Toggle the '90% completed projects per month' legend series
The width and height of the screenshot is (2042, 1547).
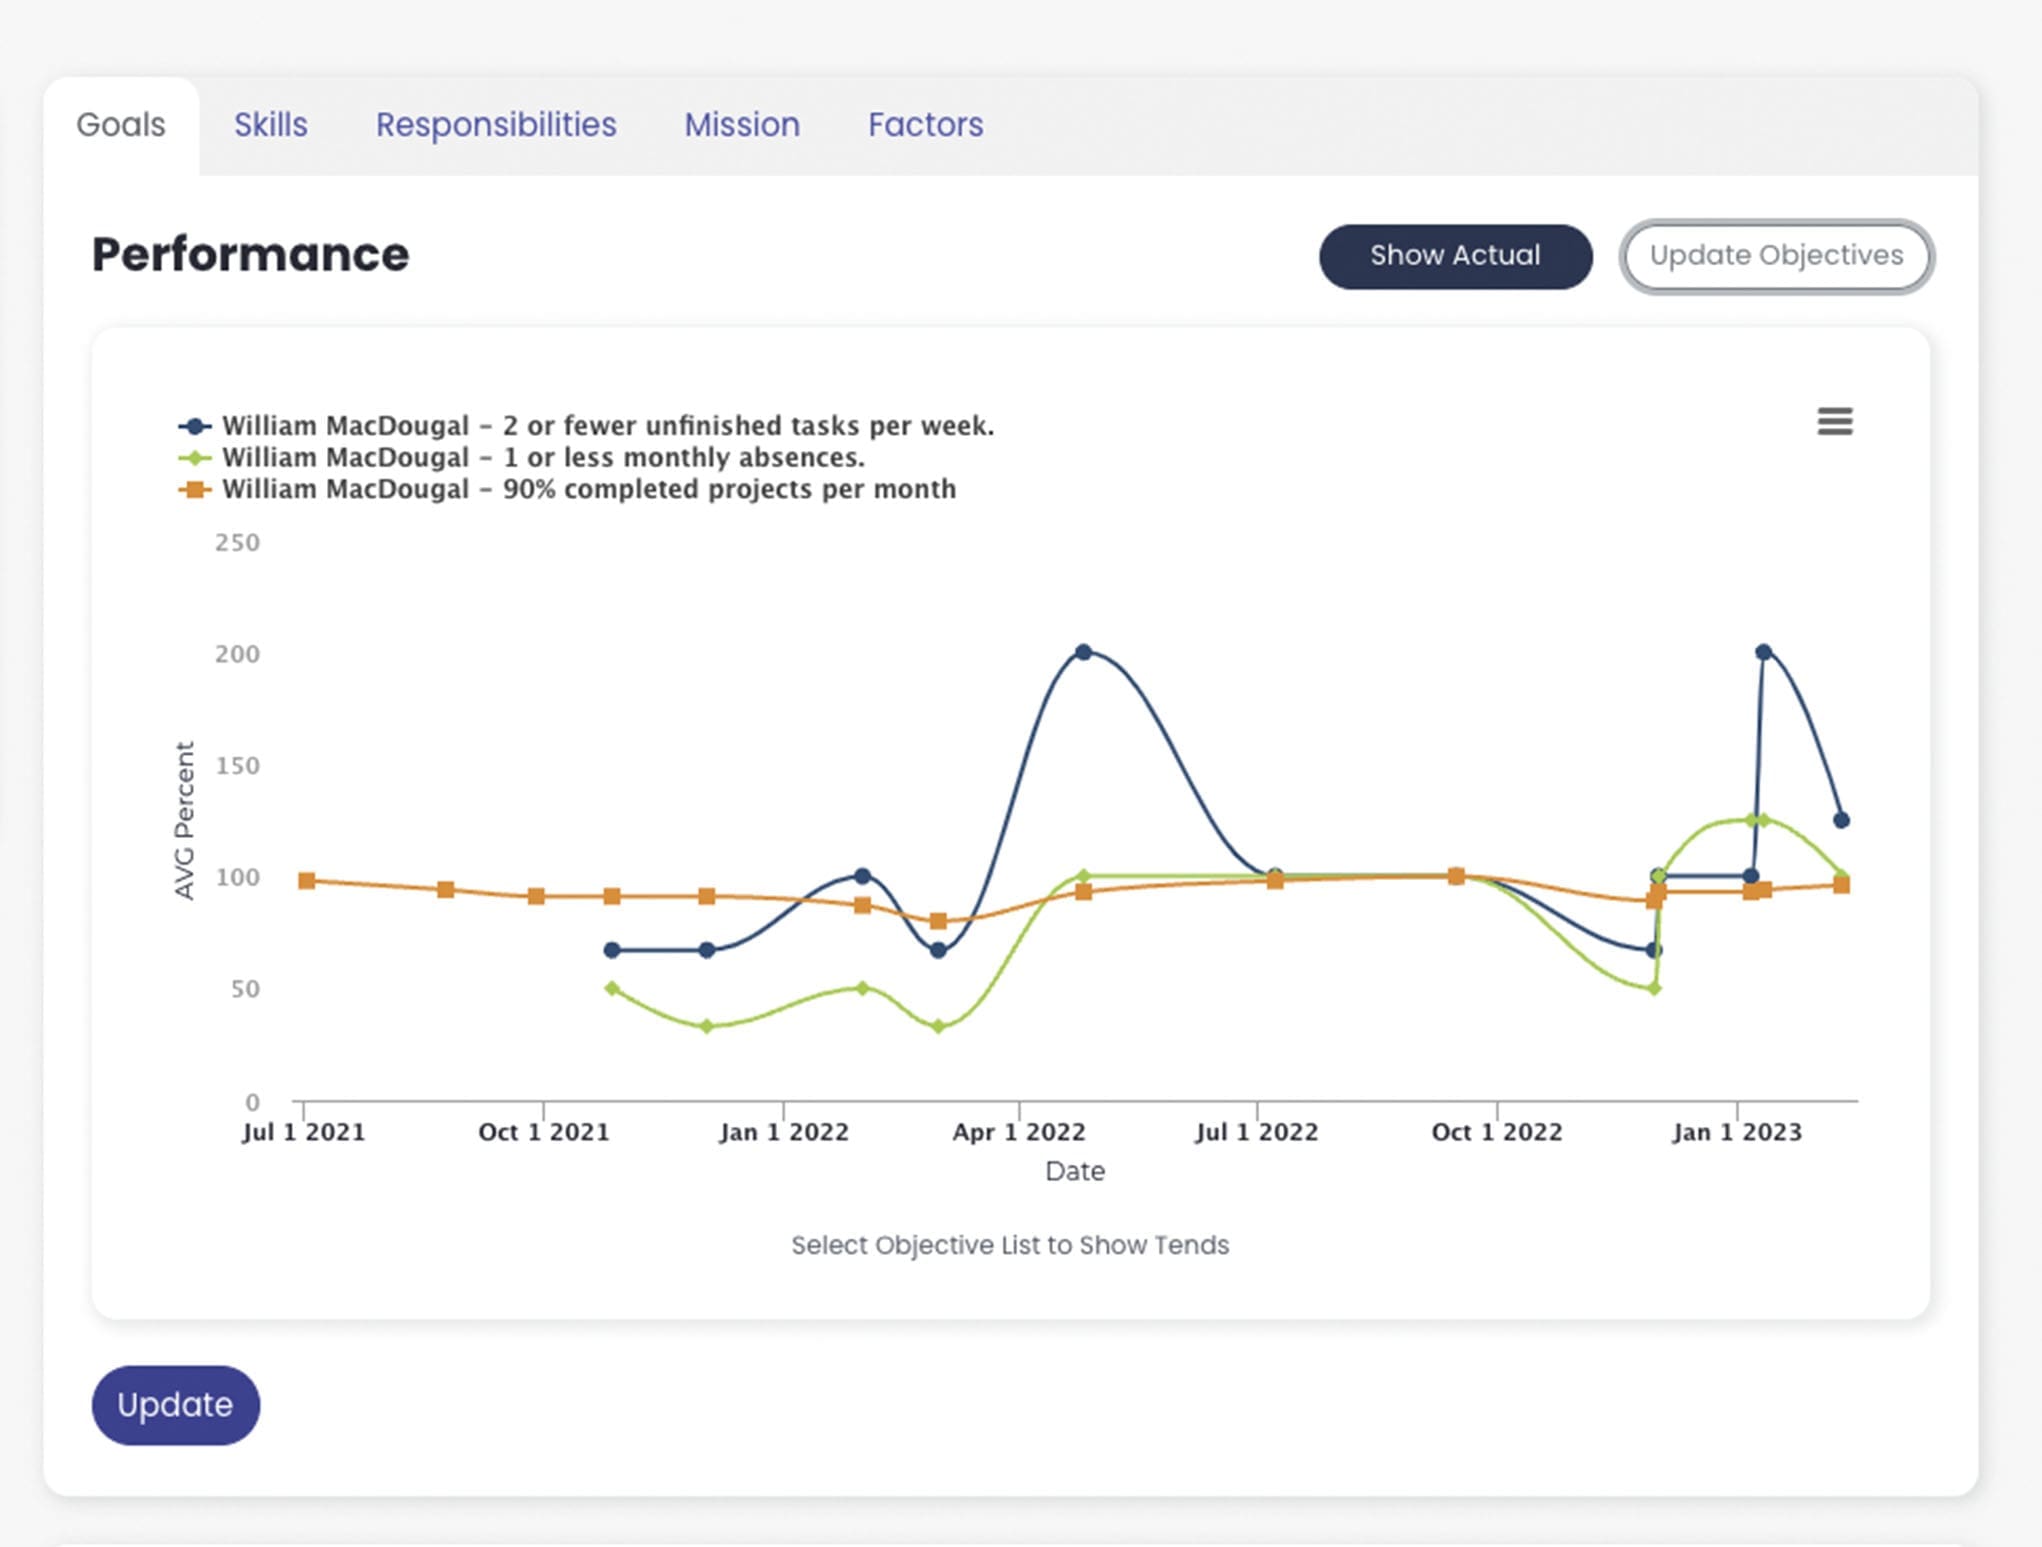tap(567, 490)
